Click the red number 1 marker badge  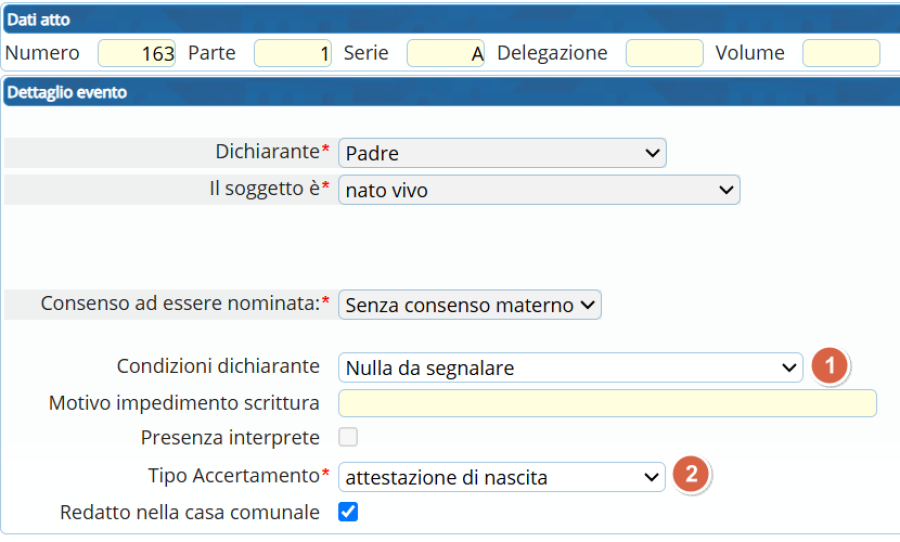[829, 366]
